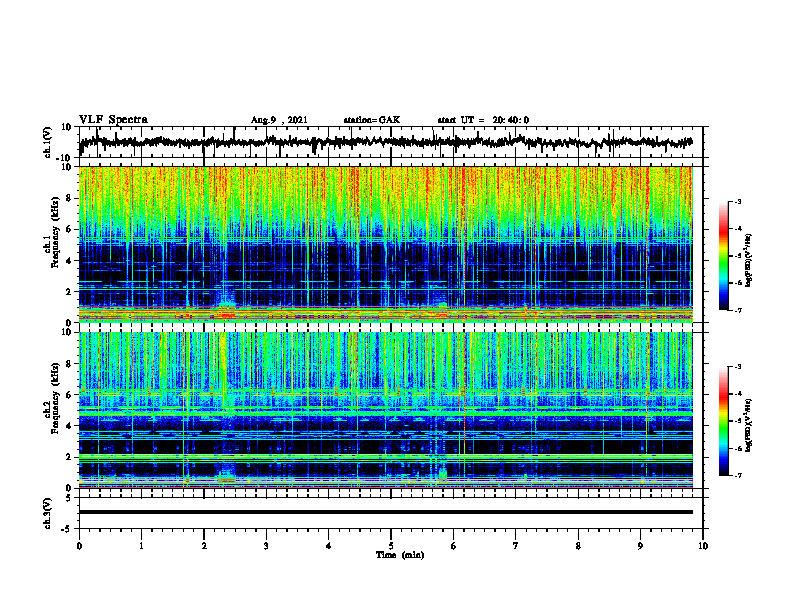Click the flat ch.3 voltage trace
This screenshot has height=612, width=792.
(x=386, y=512)
